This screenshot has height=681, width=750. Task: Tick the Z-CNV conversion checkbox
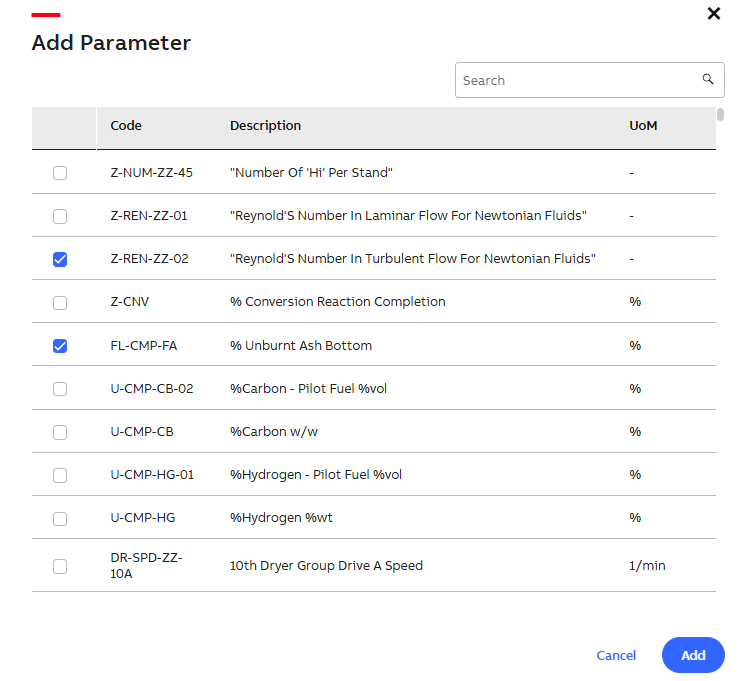(60, 303)
